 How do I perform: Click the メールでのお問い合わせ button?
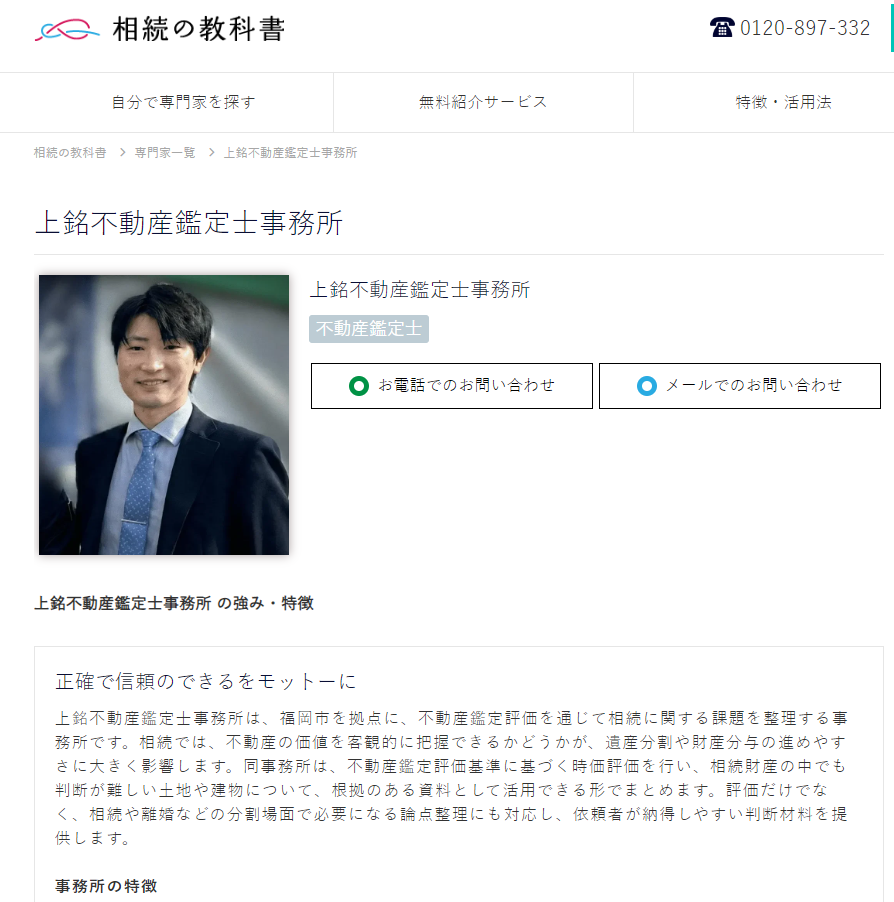click(x=740, y=386)
